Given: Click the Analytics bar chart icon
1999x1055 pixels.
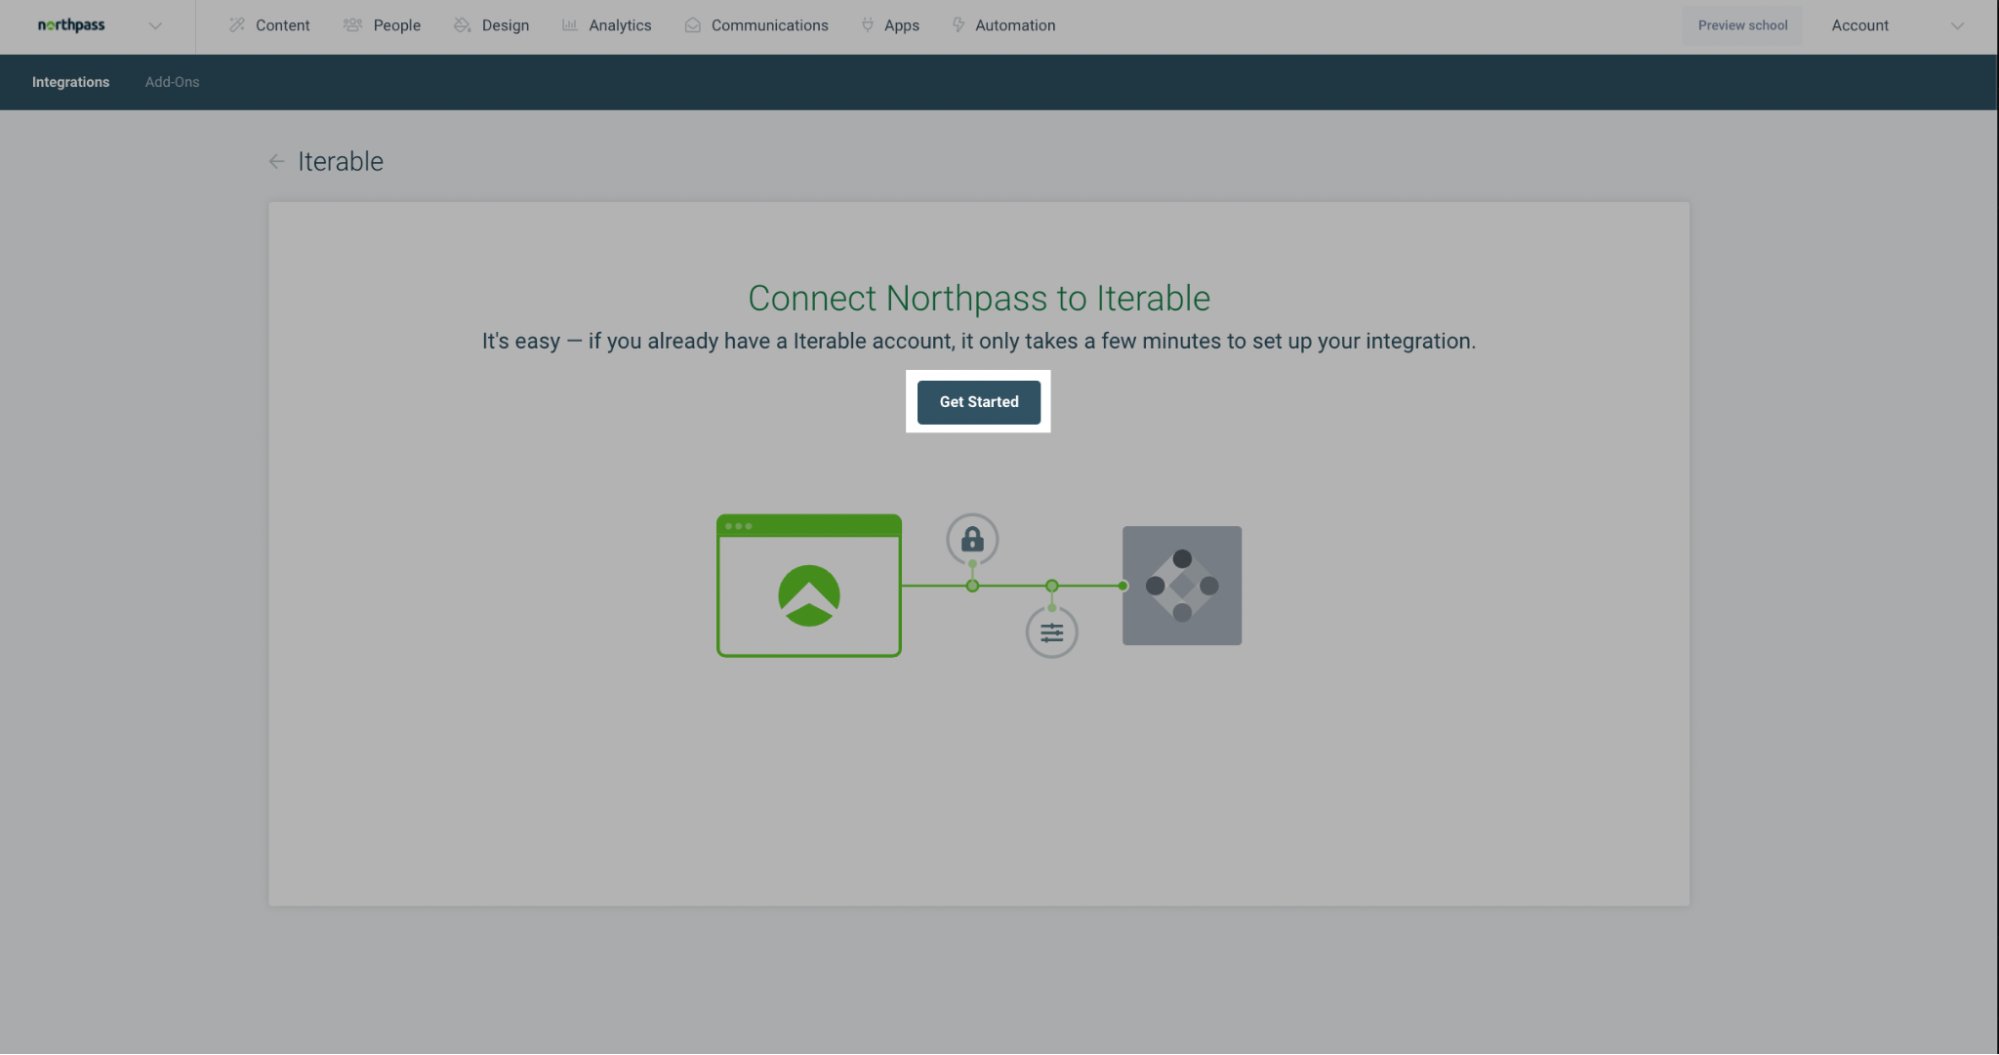Looking at the screenshot, I should [x=570, y=25].
